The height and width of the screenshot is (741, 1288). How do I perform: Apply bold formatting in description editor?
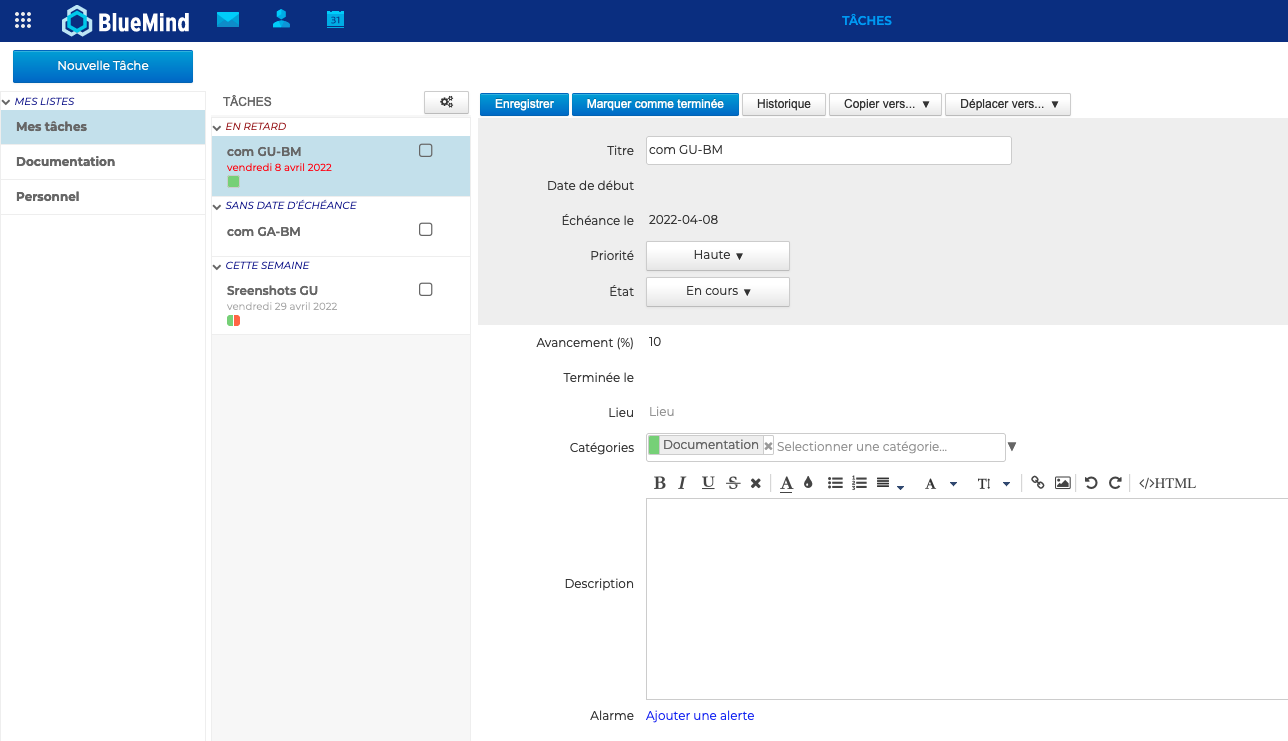click(659, 483)
